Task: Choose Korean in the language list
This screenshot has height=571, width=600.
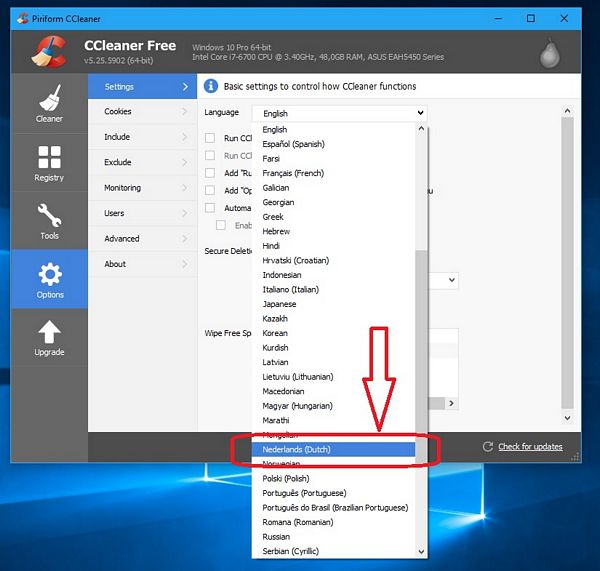Action: point(333,333)
